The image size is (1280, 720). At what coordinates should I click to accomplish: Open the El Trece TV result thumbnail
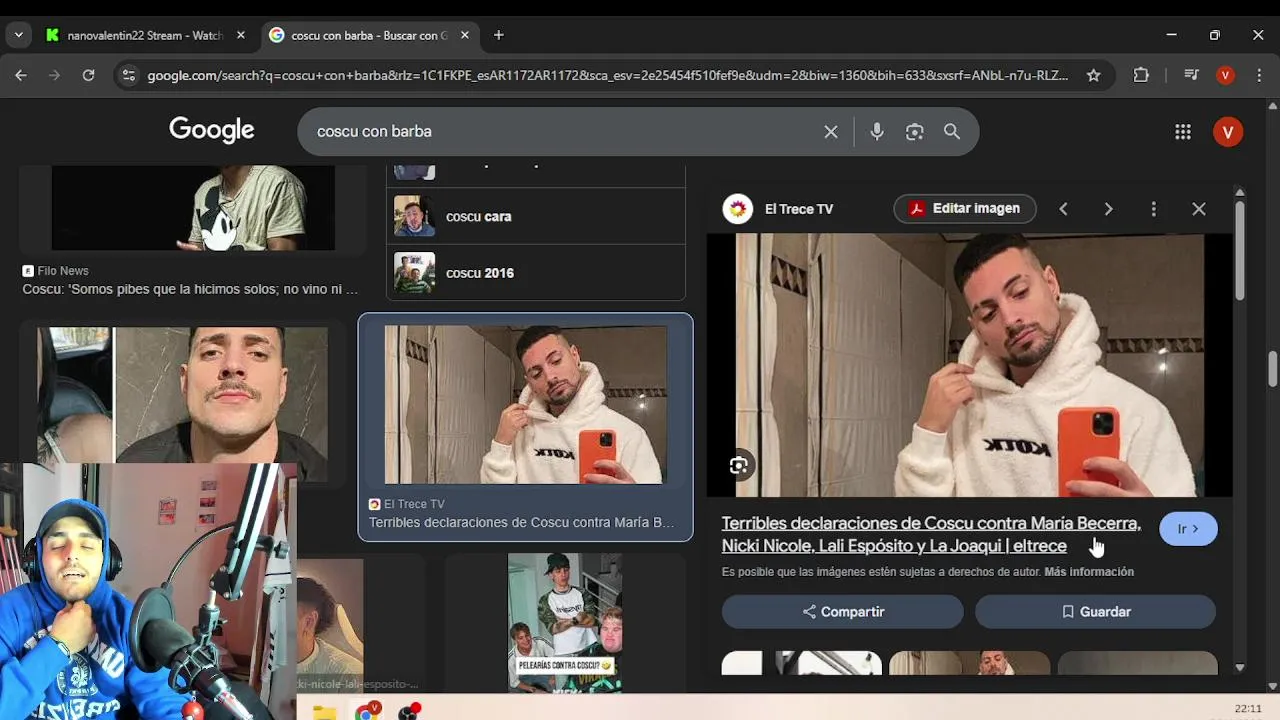point(525,404)
